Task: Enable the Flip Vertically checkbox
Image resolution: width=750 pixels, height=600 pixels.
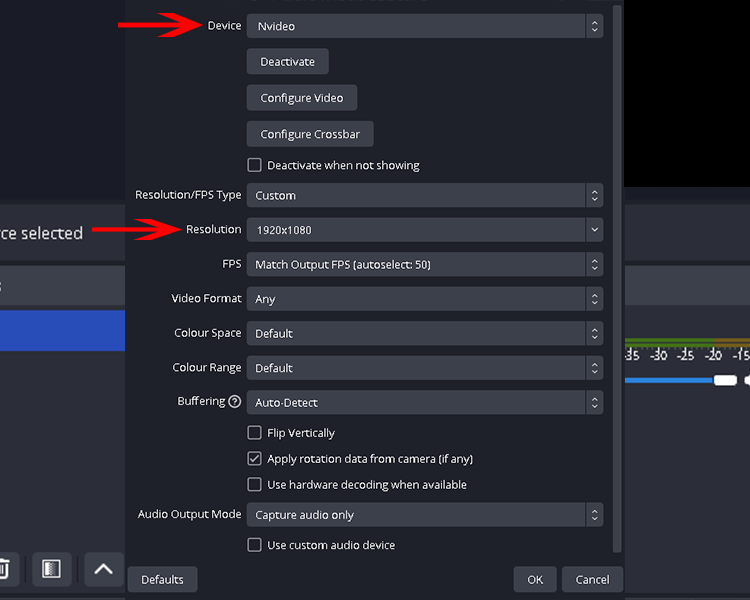Action: [254, 433]
